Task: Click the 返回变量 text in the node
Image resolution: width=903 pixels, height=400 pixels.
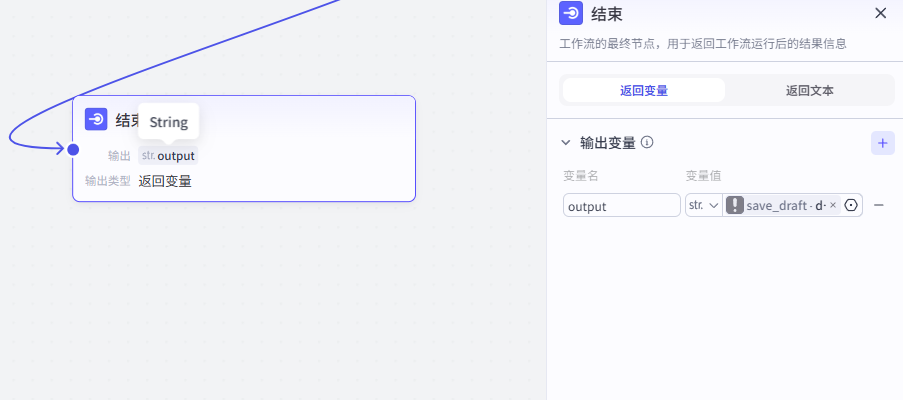Action: [x=165, y=181]
